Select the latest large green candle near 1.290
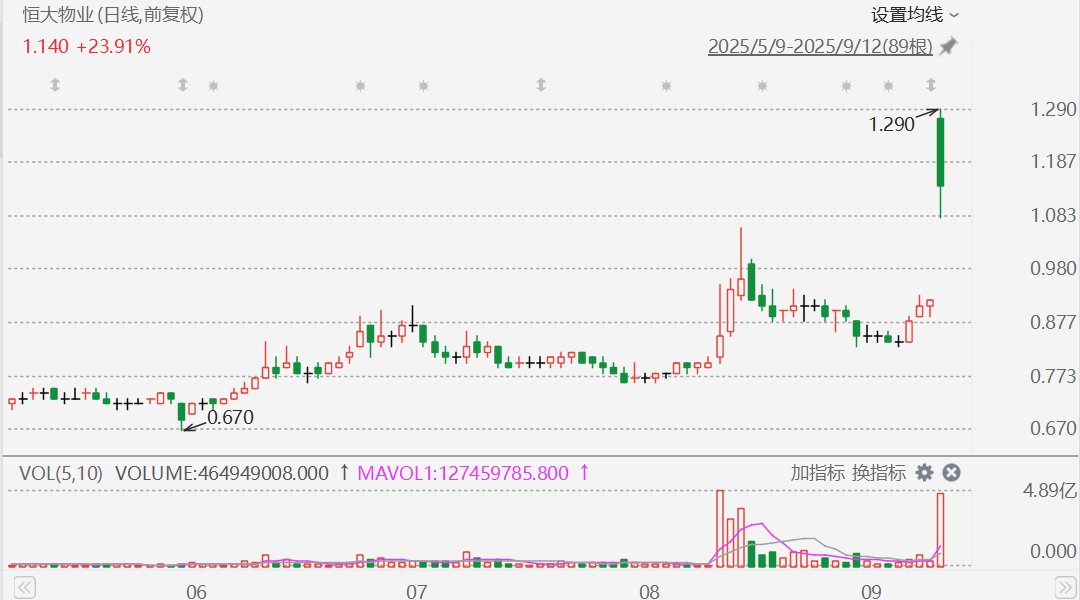 (940, 152)
